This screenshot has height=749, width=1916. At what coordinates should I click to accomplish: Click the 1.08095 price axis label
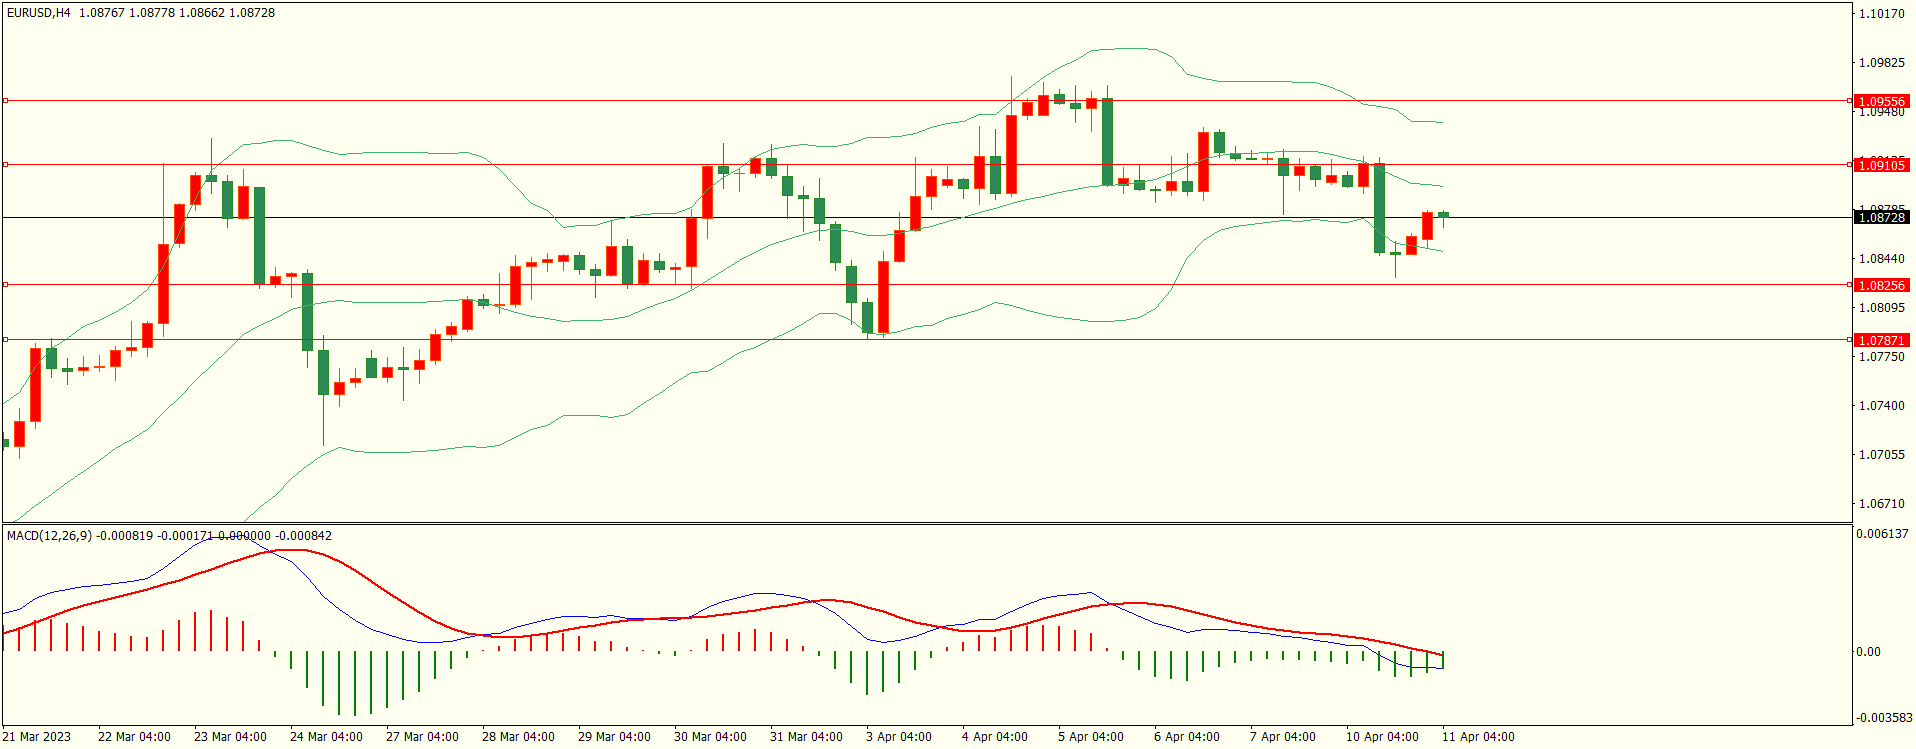[x=1881, y=308]
